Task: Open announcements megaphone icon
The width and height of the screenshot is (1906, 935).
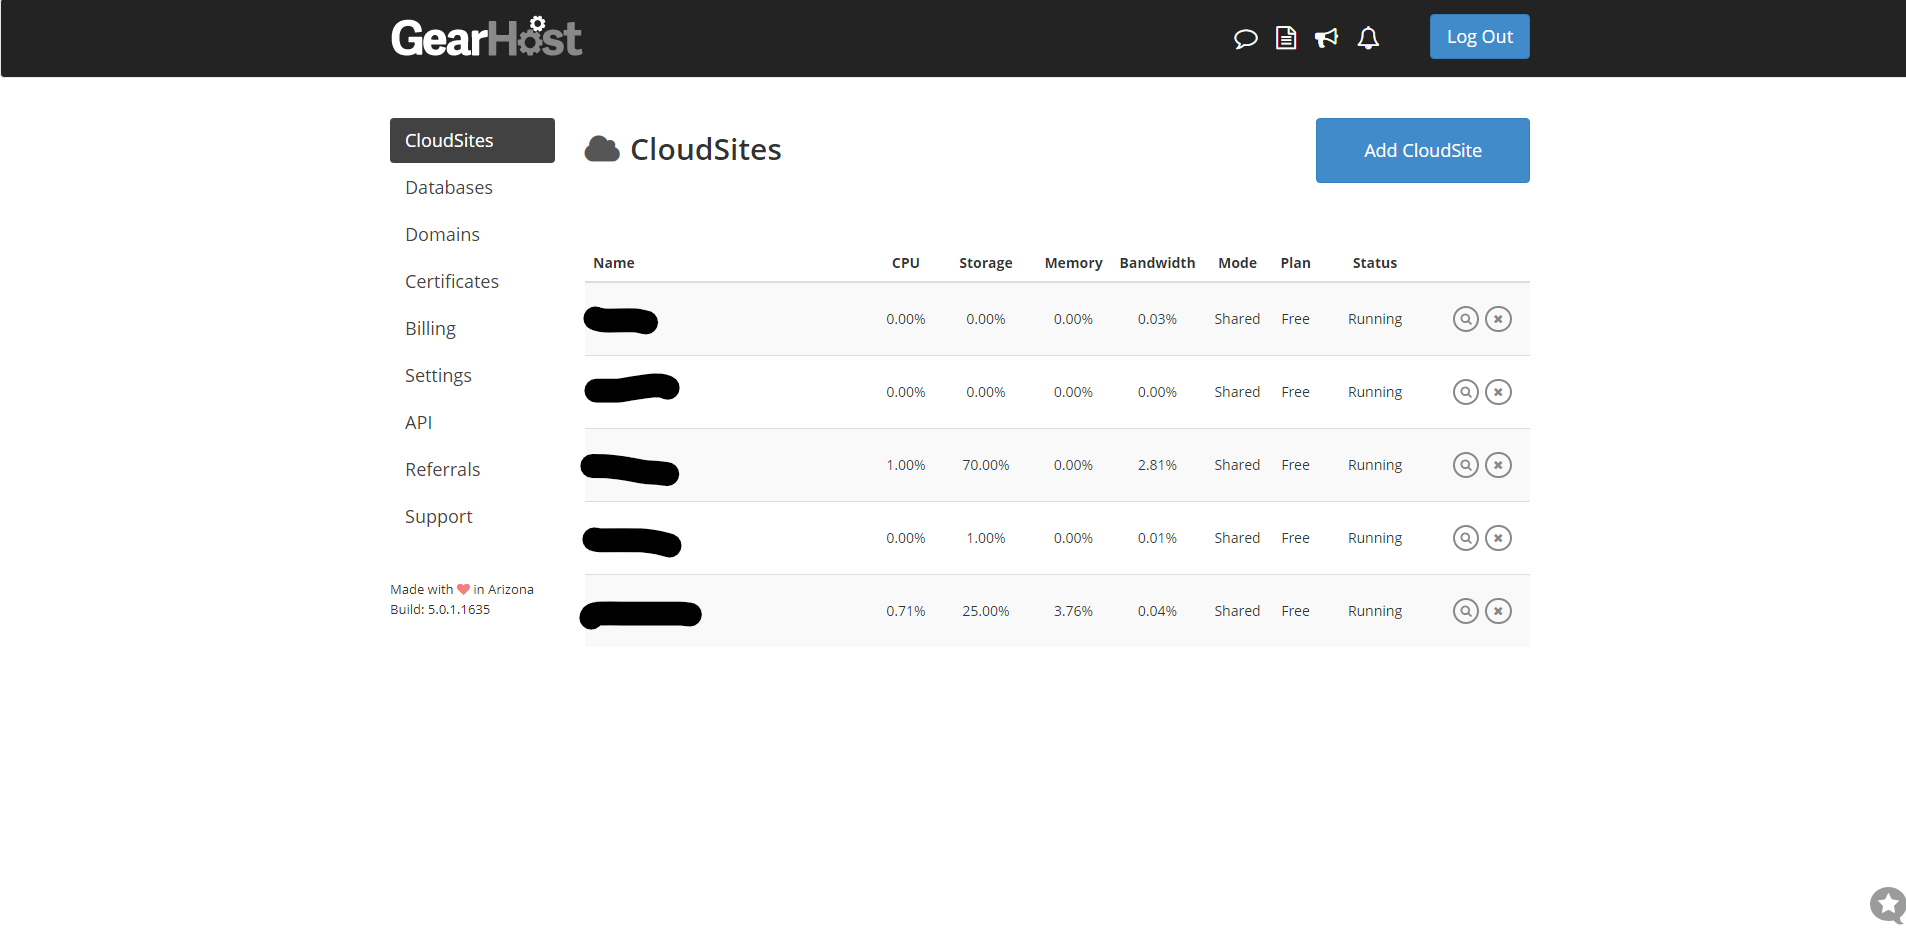Action: [x=1326, y=38]
